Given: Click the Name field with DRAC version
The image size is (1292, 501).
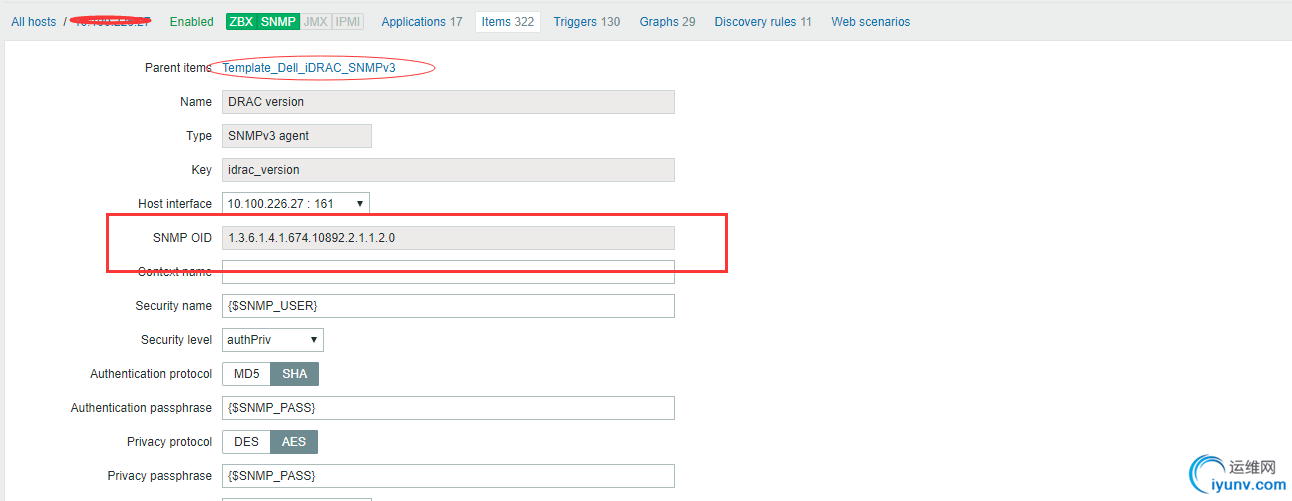Looking at the screenshot, I should click(x=448, y=102).
